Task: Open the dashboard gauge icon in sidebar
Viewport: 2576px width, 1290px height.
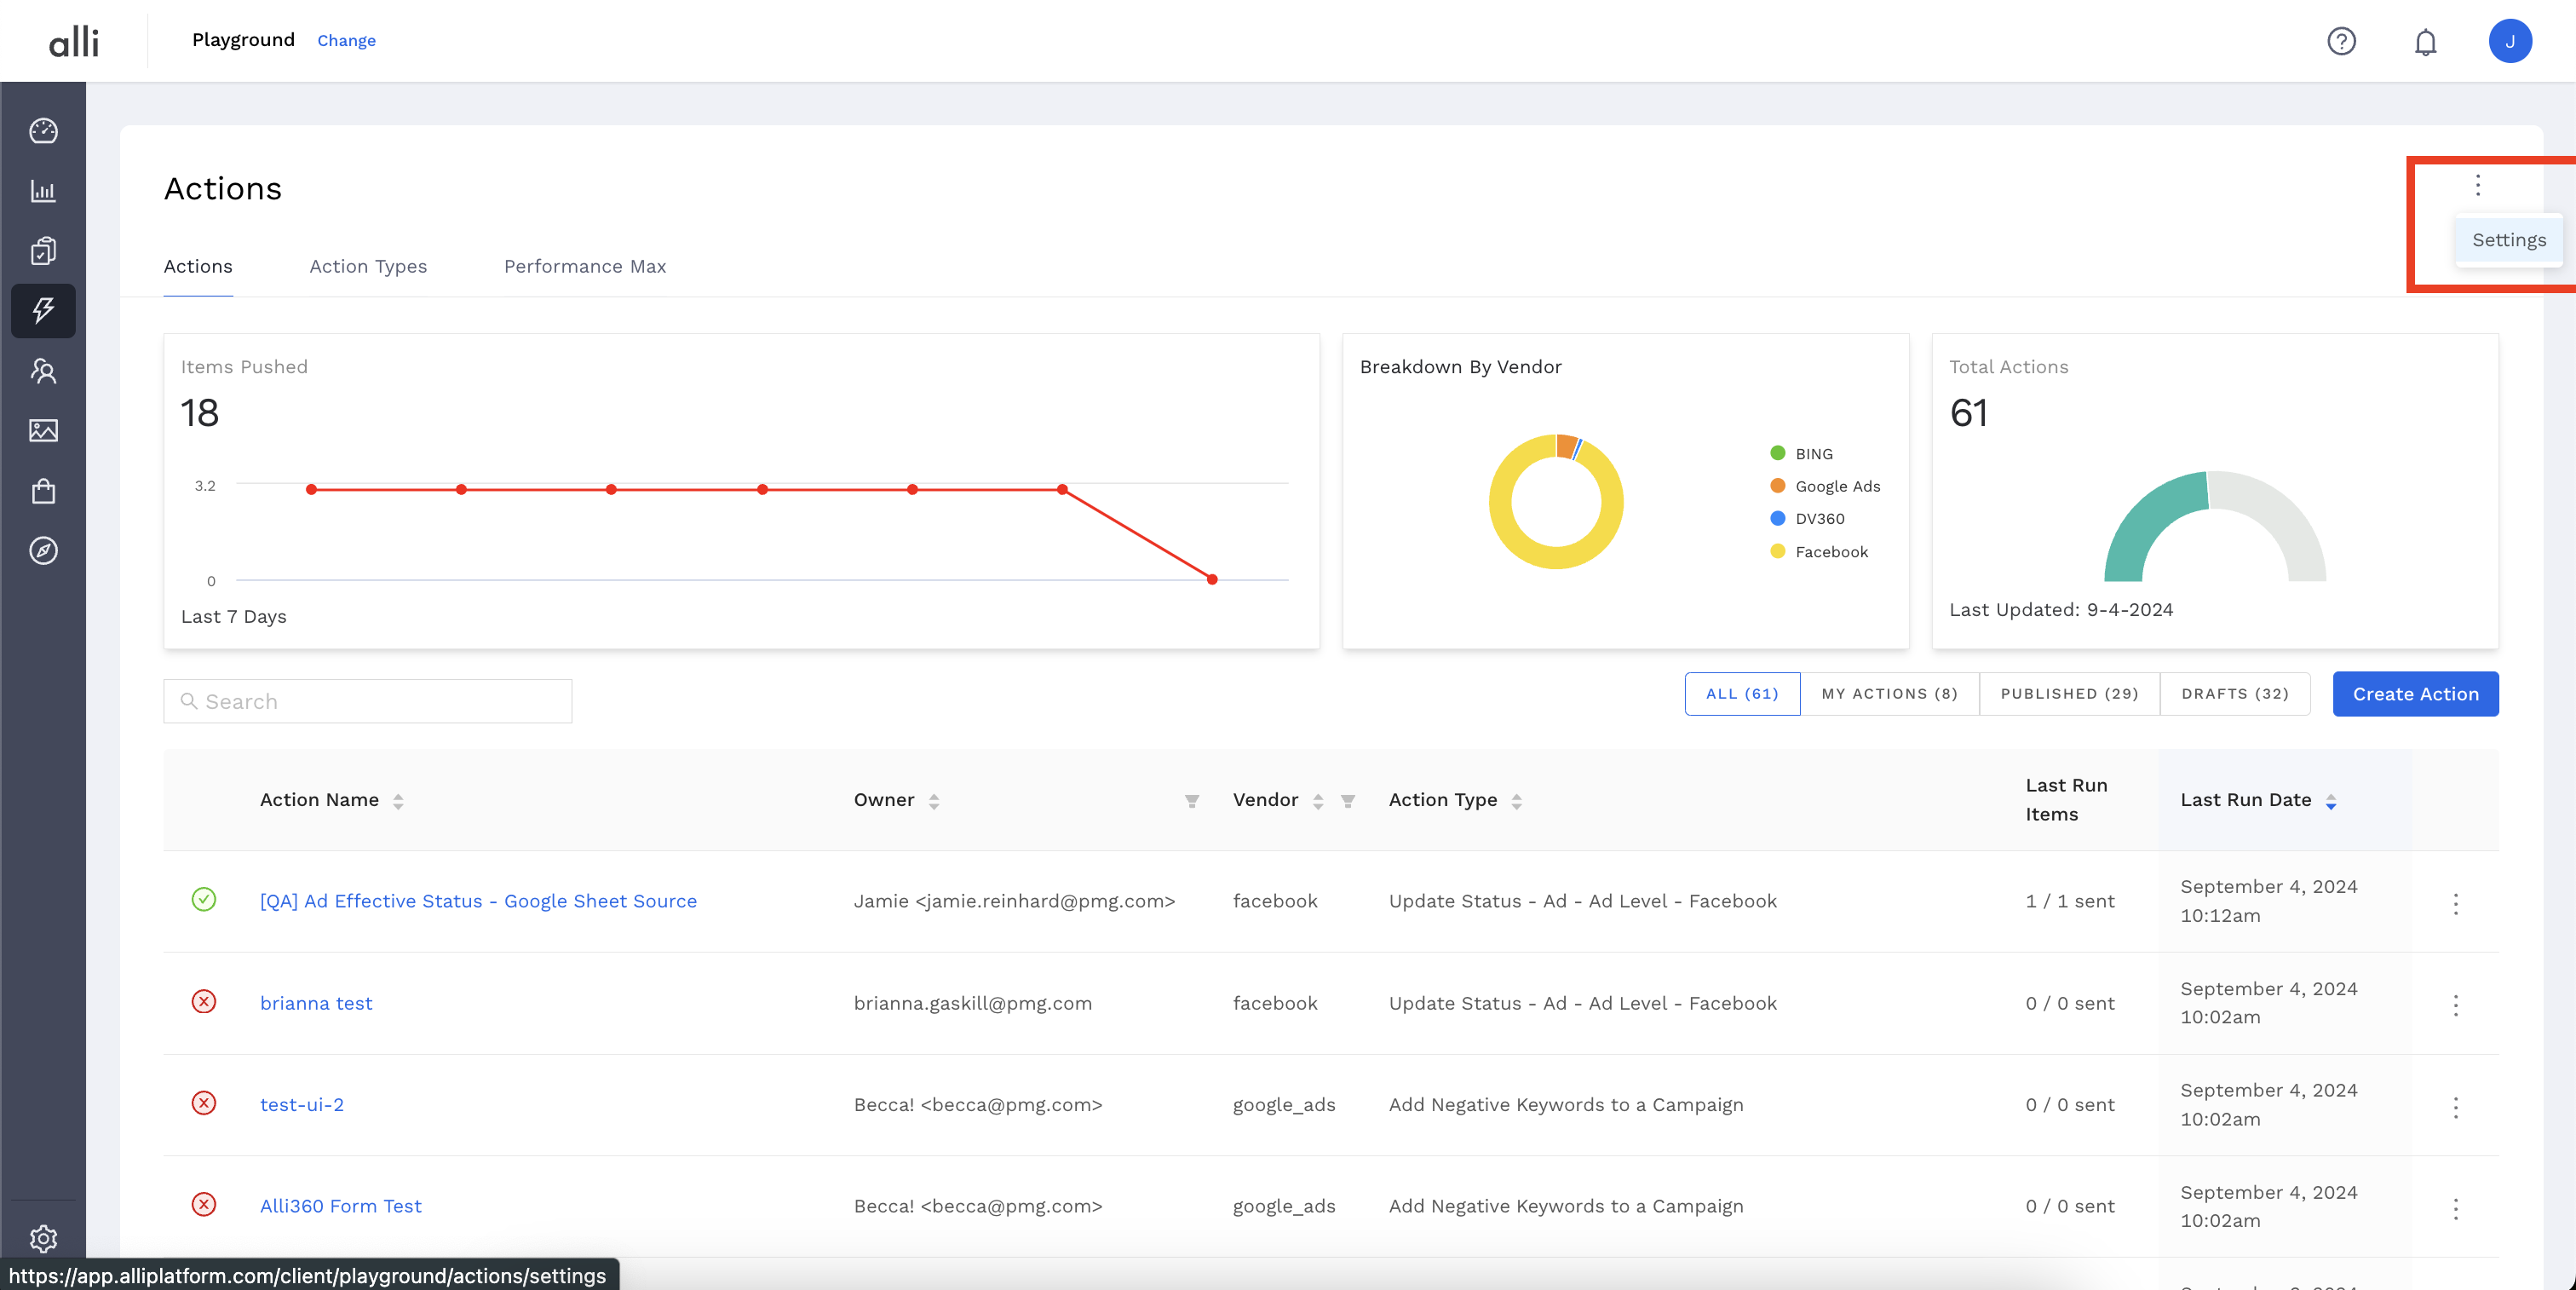Action: (43, 131)
